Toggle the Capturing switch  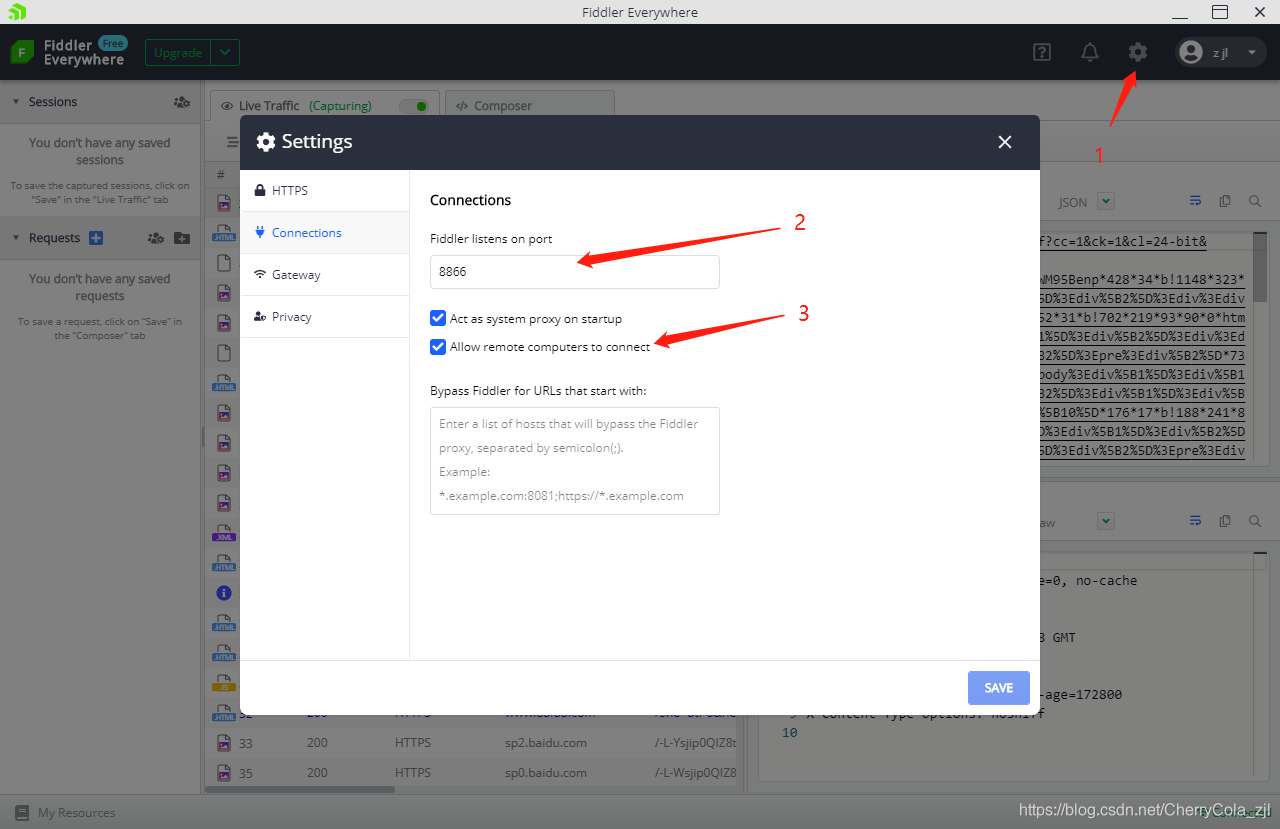pos(414,106)
